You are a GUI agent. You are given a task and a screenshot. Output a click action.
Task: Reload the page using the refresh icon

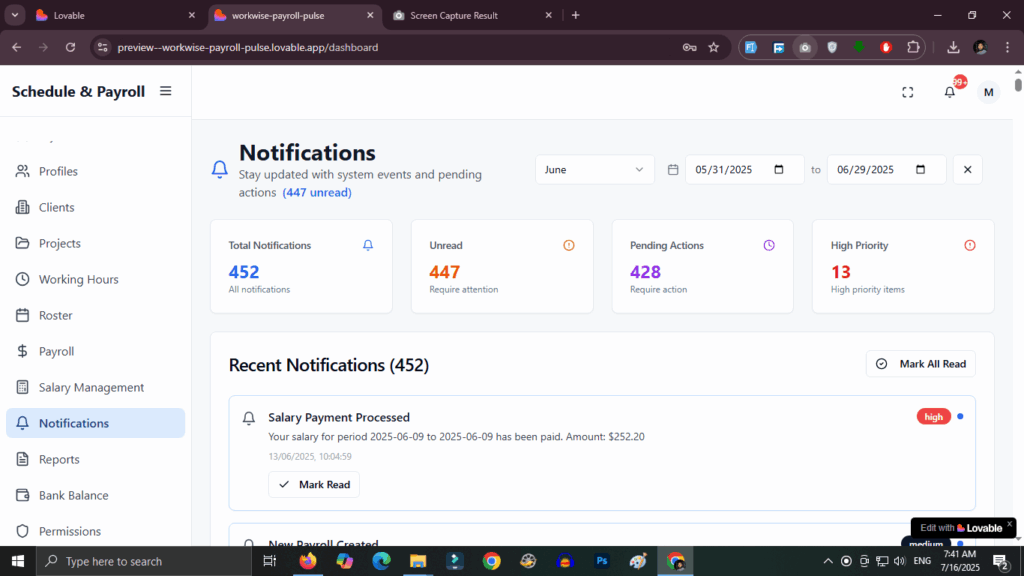[70, 47]
